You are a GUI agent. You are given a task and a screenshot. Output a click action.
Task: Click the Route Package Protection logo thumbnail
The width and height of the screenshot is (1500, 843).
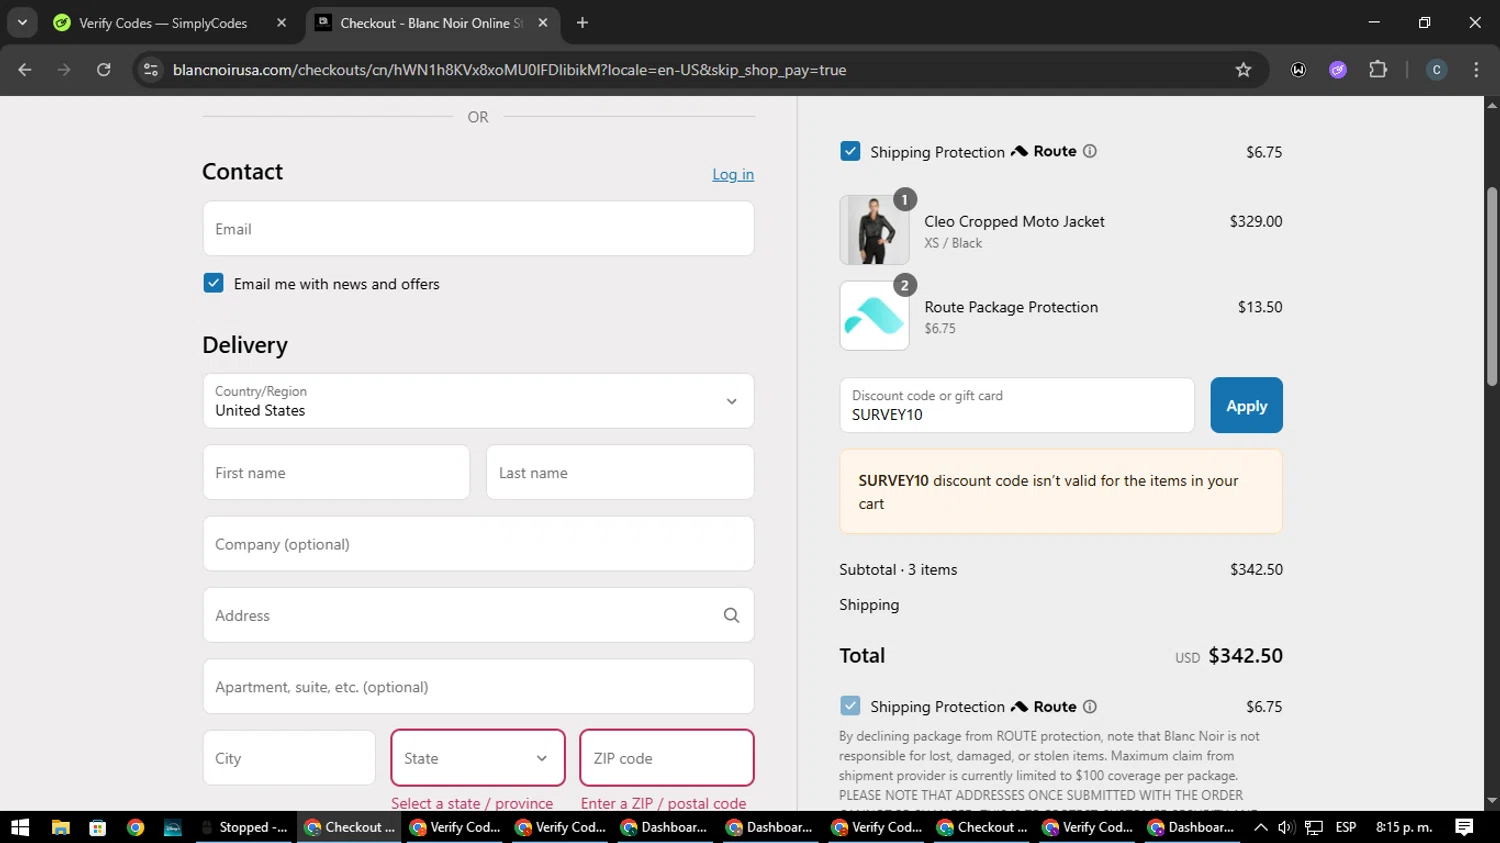(874, 315)
